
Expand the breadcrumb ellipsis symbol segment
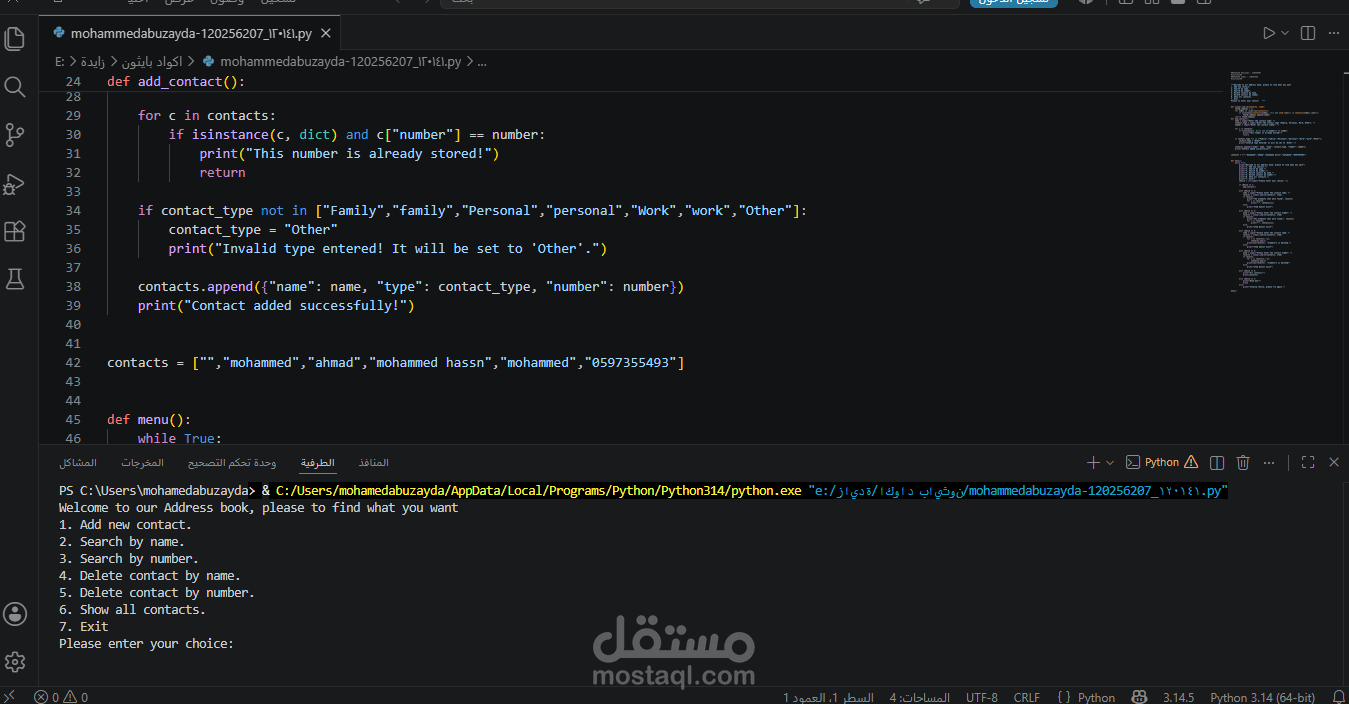point(481,61)
